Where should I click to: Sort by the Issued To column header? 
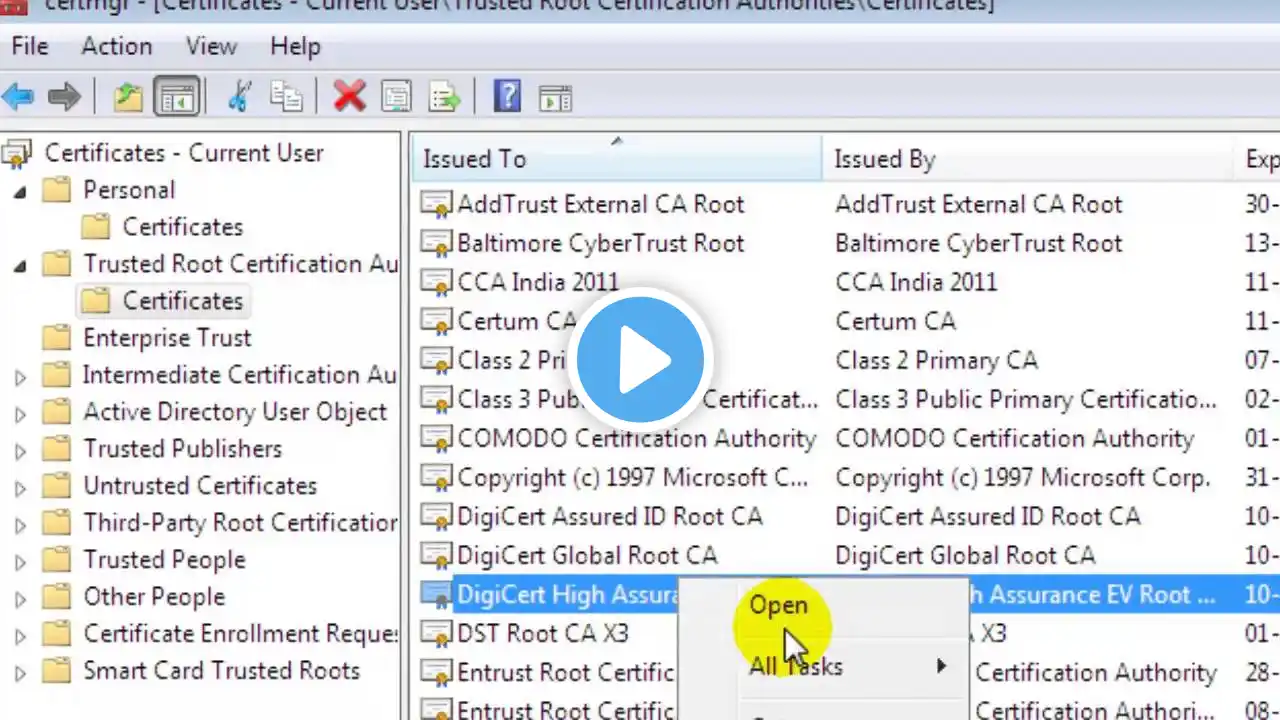point(616,159)
